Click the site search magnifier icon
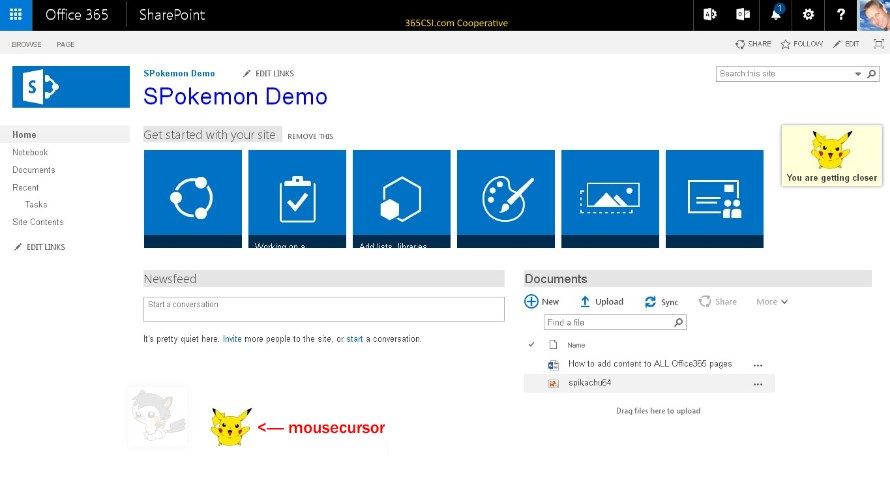This screenshot has width=890, height=493. tap(872, 74)
